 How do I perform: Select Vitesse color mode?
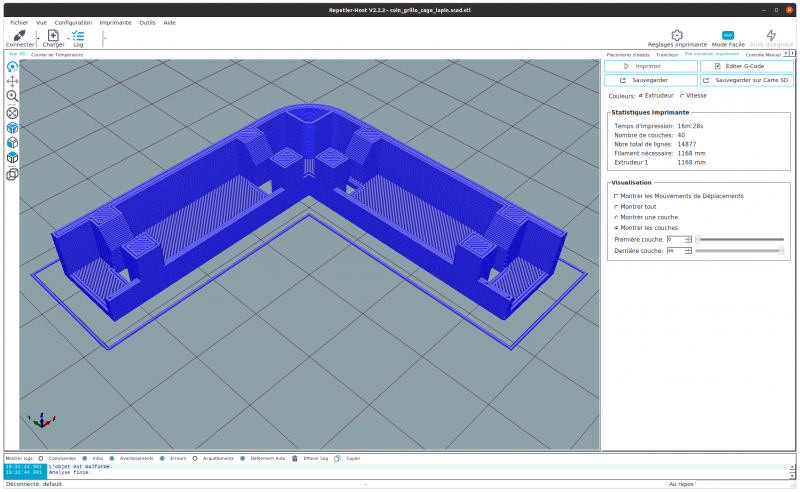pyautogui.click(x=682, y=96)
